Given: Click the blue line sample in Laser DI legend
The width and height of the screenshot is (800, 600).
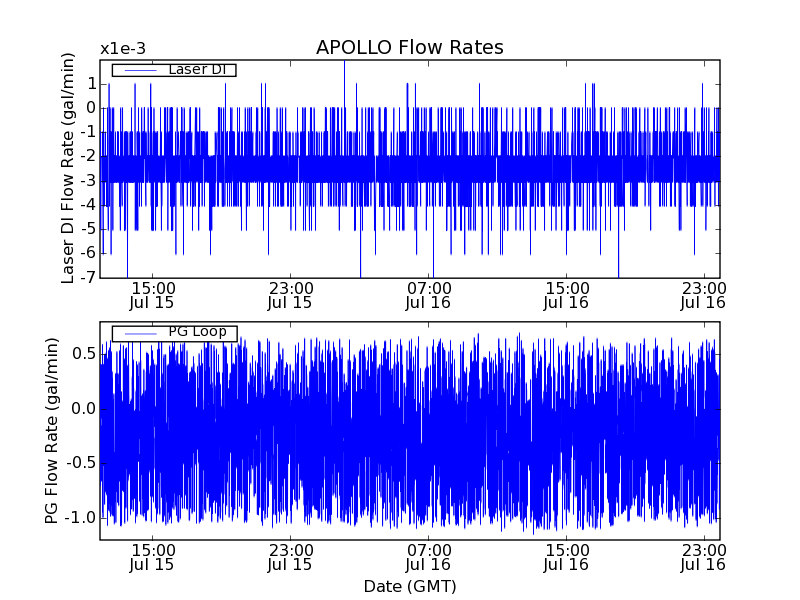Looking at the screenshot, I should [x=139, y=70].
